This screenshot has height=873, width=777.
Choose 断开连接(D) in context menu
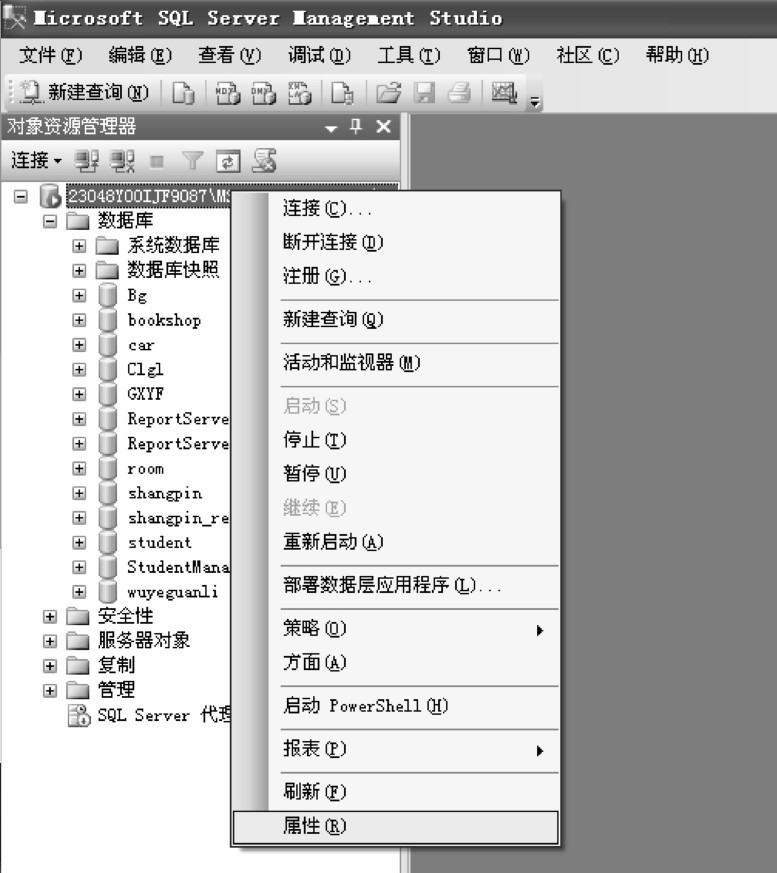396,242
